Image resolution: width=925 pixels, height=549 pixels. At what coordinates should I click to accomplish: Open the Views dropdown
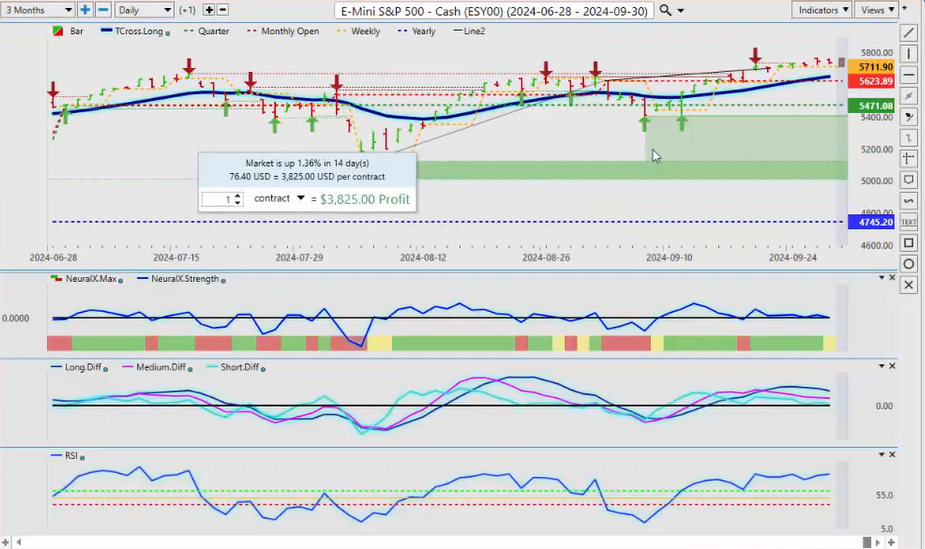coord(877,10)
